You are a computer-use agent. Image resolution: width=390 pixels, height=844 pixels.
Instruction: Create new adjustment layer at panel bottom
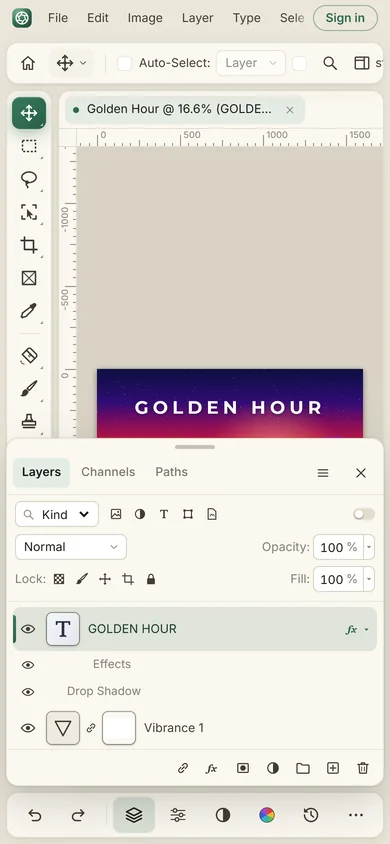click(x=273, y=768)
